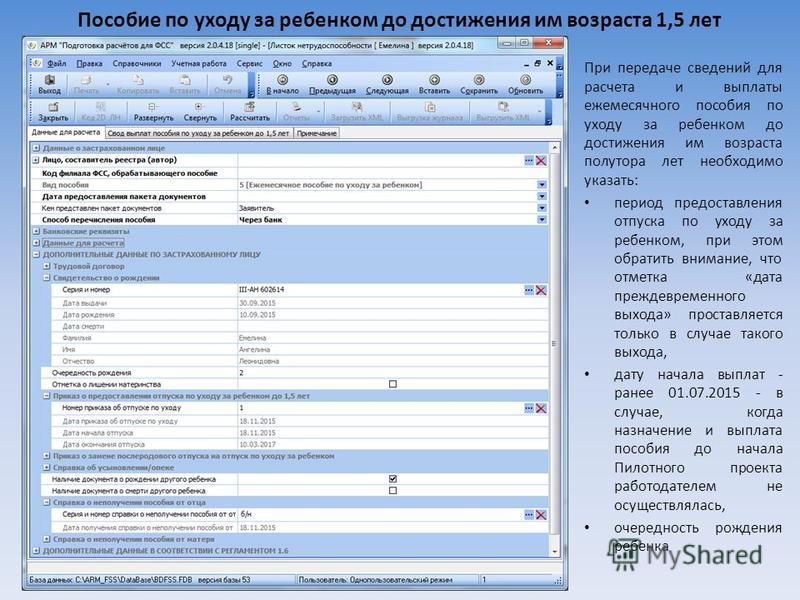The height and width of the screenshot is (600, 800).
Task: Open Кем представлен пакет документов dropdown
Action: pyautogui.click(x=542, y=208)
